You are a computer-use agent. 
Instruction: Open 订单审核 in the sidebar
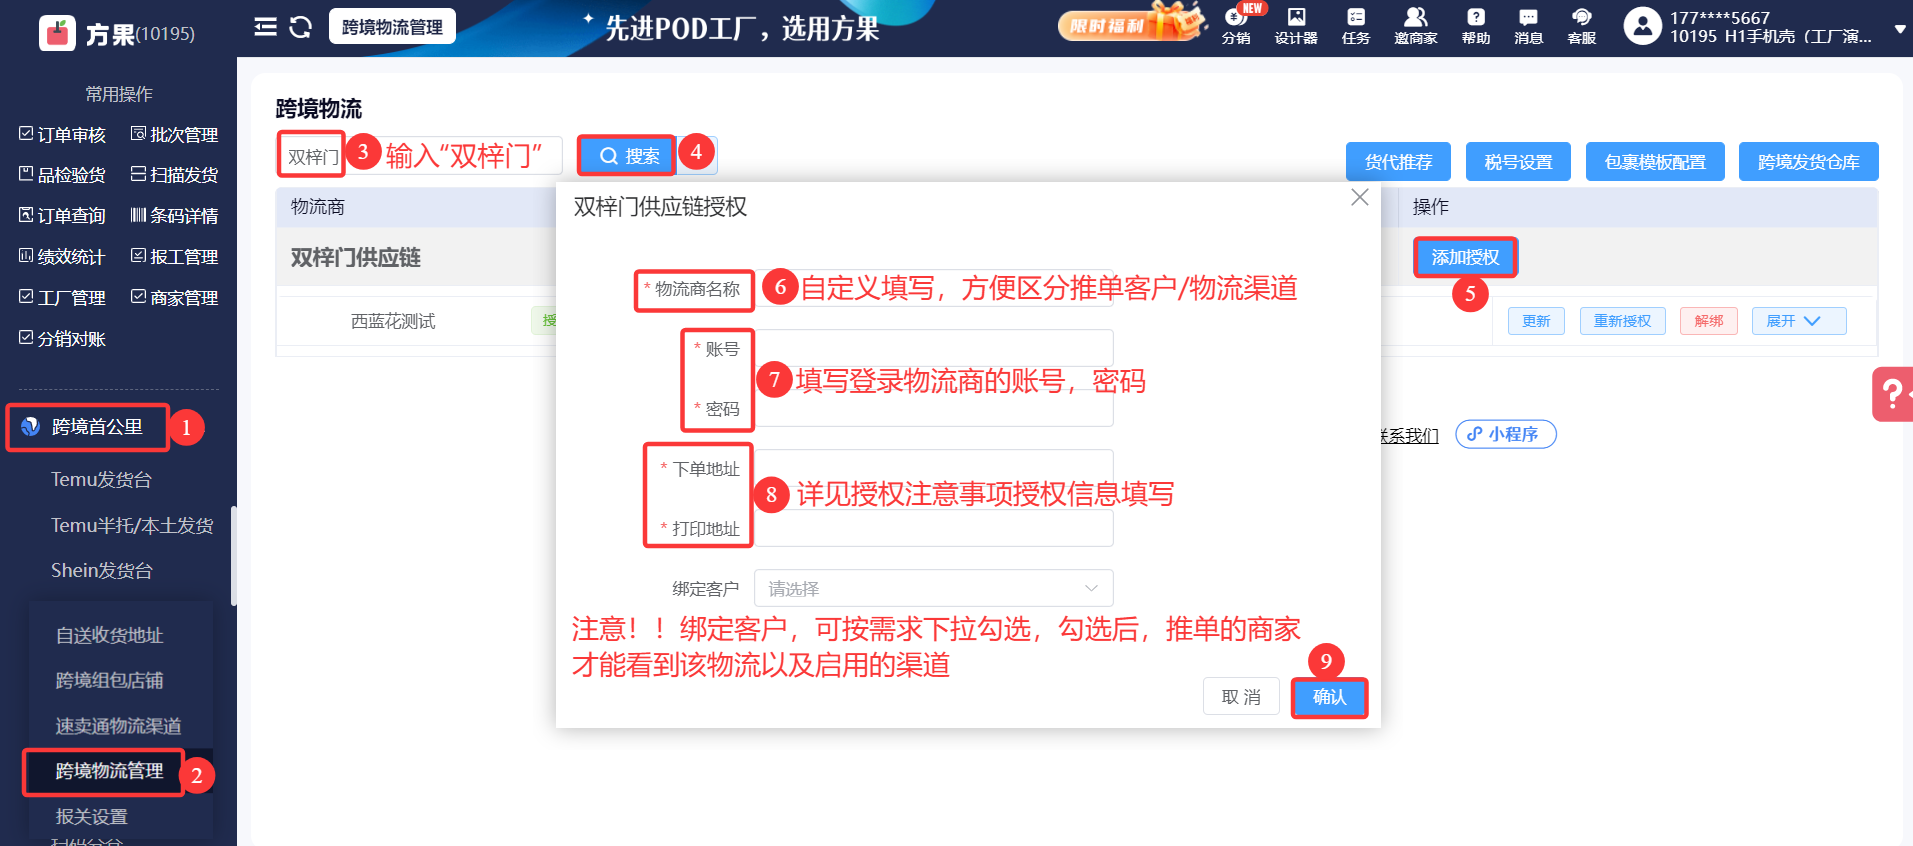62,135
